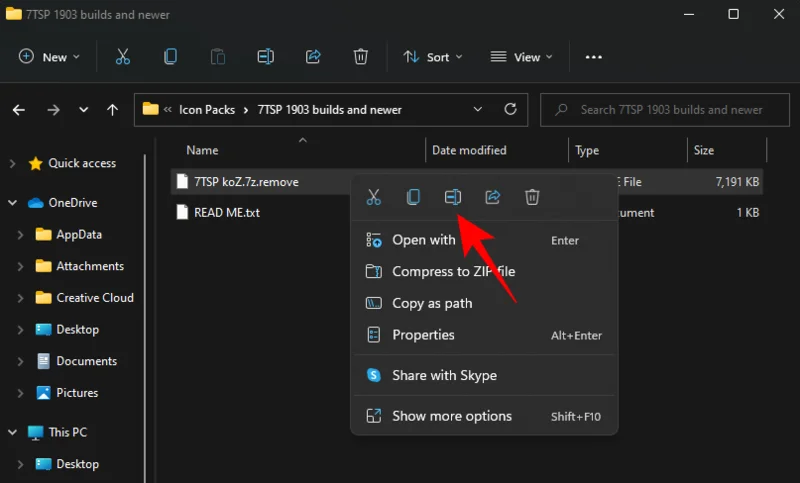Click Icon Packs in the breadcrumb path

[x=207, y=110]
